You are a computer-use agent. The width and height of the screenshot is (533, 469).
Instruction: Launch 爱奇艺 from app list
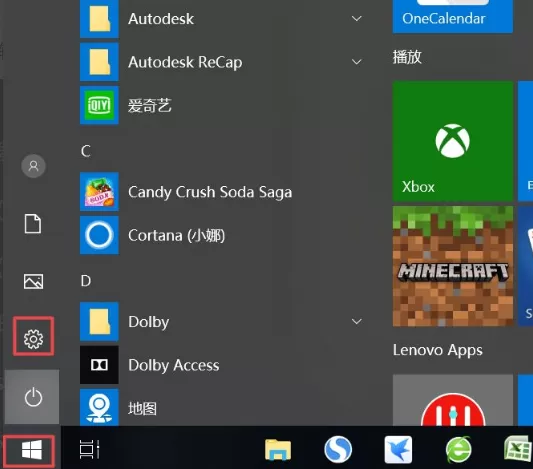point(150,105)
